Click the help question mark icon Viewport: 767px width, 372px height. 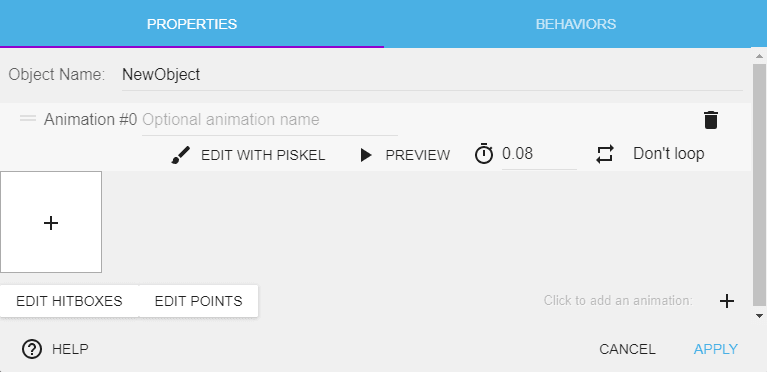pyautogui.click(x=32, y=349)
